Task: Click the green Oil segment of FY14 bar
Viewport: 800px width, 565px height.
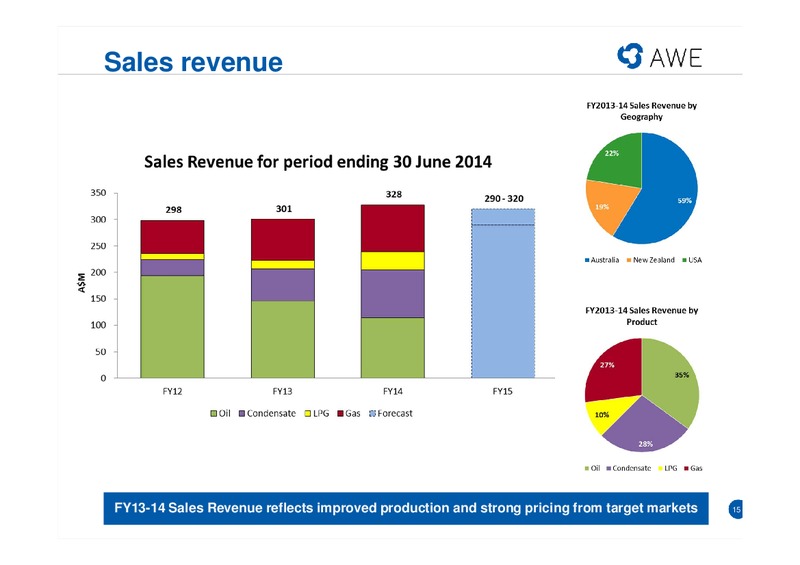Action: [x=393, y=348]
